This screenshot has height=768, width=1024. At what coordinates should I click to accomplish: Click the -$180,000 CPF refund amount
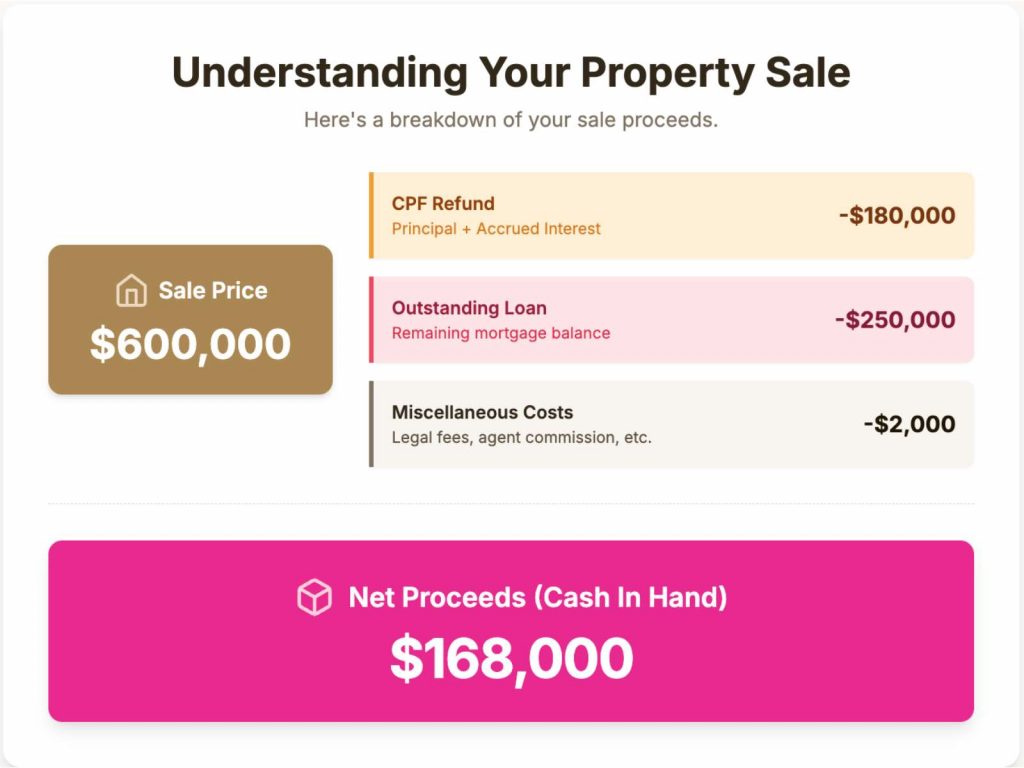(896, 216)
